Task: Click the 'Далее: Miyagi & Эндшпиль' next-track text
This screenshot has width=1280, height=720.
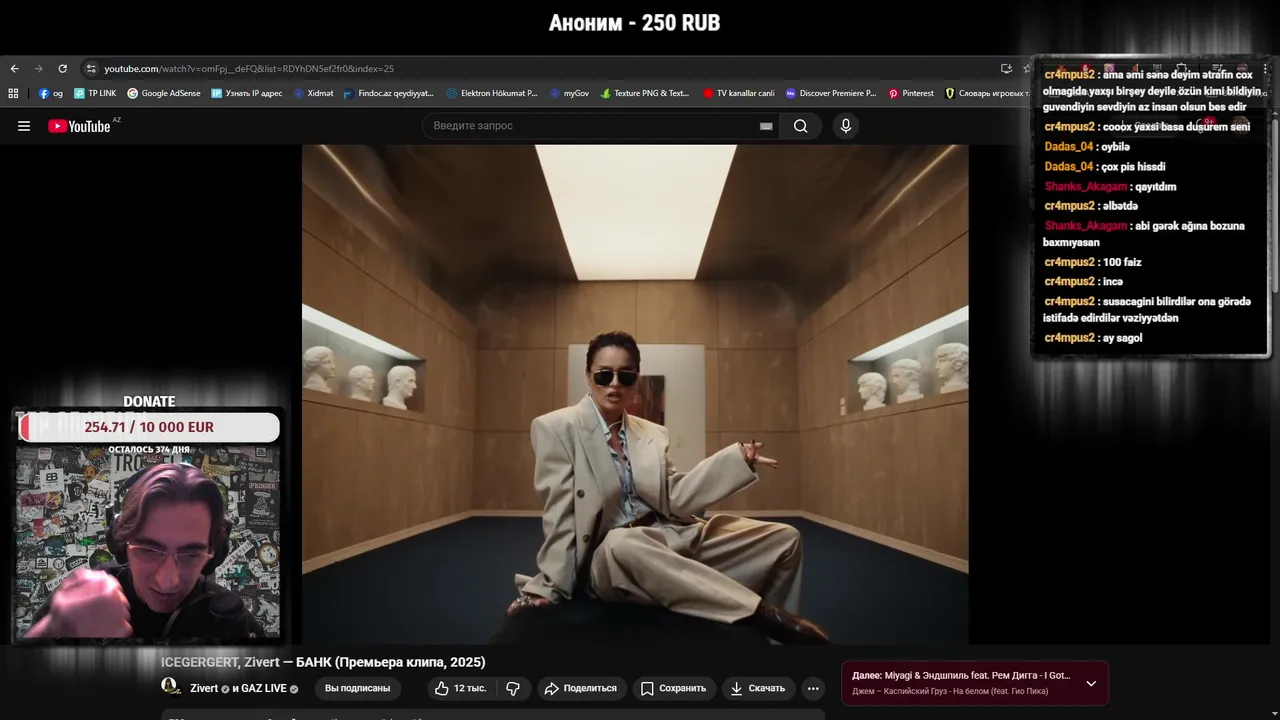Action: click(961, 676)
